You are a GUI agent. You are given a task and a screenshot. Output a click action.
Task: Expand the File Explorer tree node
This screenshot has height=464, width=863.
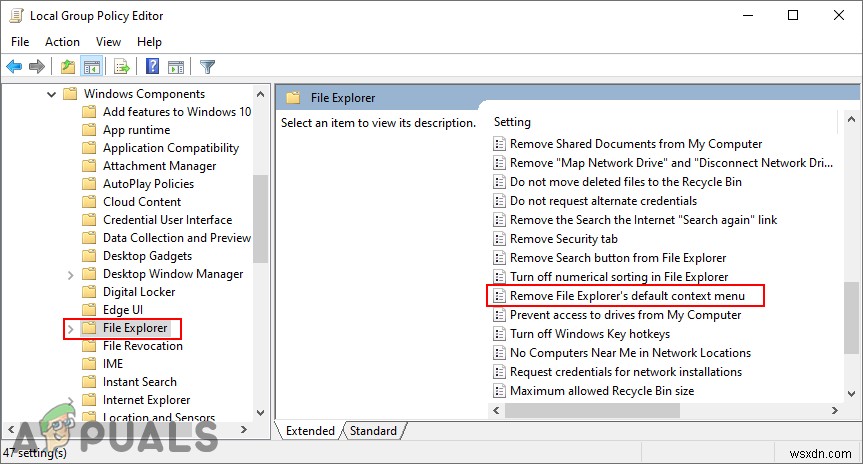pyautogui.click(x=70, y=329)
